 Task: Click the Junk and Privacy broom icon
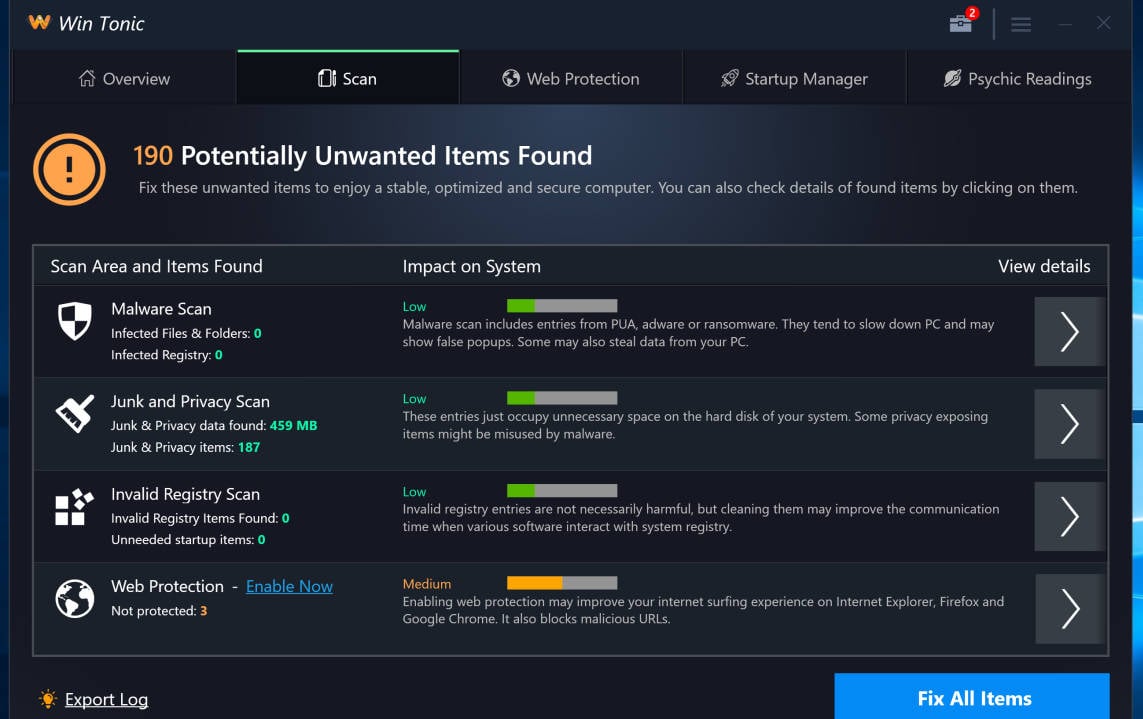click(74, 414)
